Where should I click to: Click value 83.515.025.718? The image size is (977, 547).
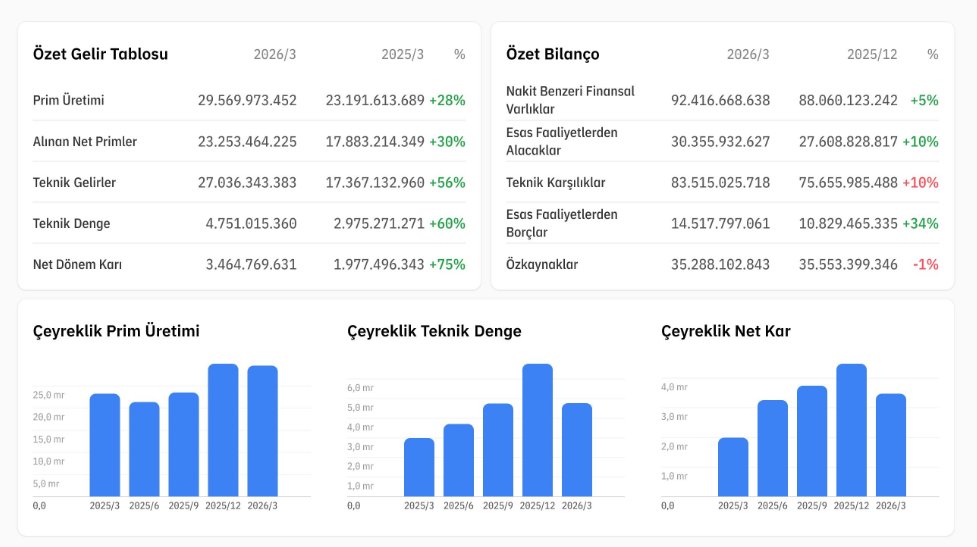pyautogui.click(x=720, y=183)
